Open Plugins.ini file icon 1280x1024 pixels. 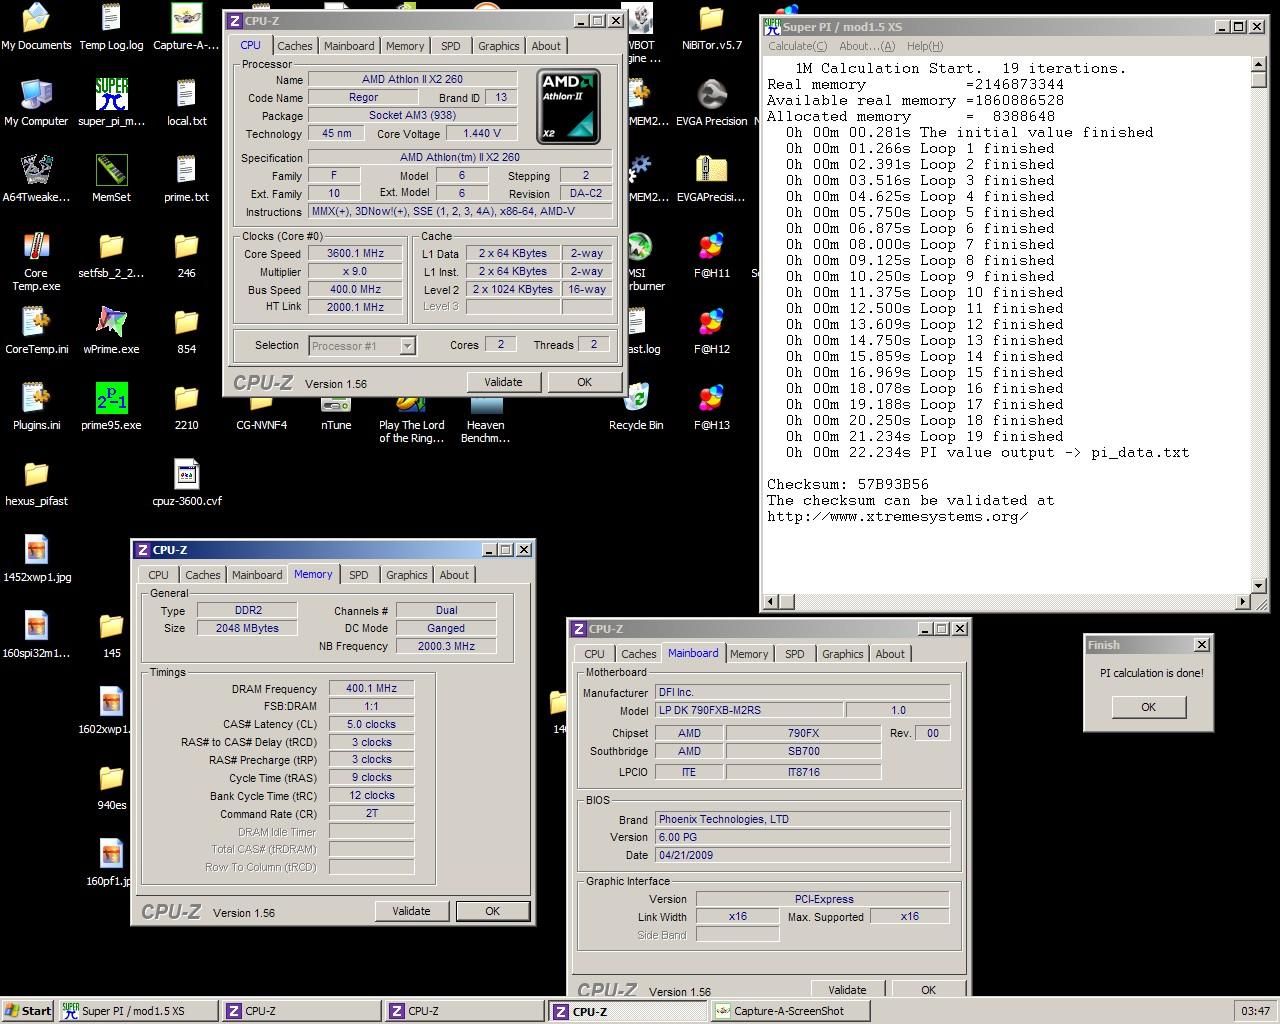point(36,407)
